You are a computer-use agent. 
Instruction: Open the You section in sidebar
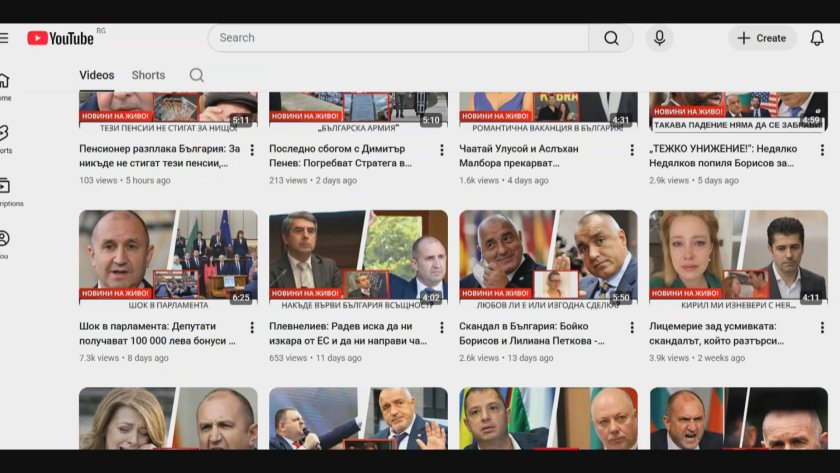coord(4,243)
